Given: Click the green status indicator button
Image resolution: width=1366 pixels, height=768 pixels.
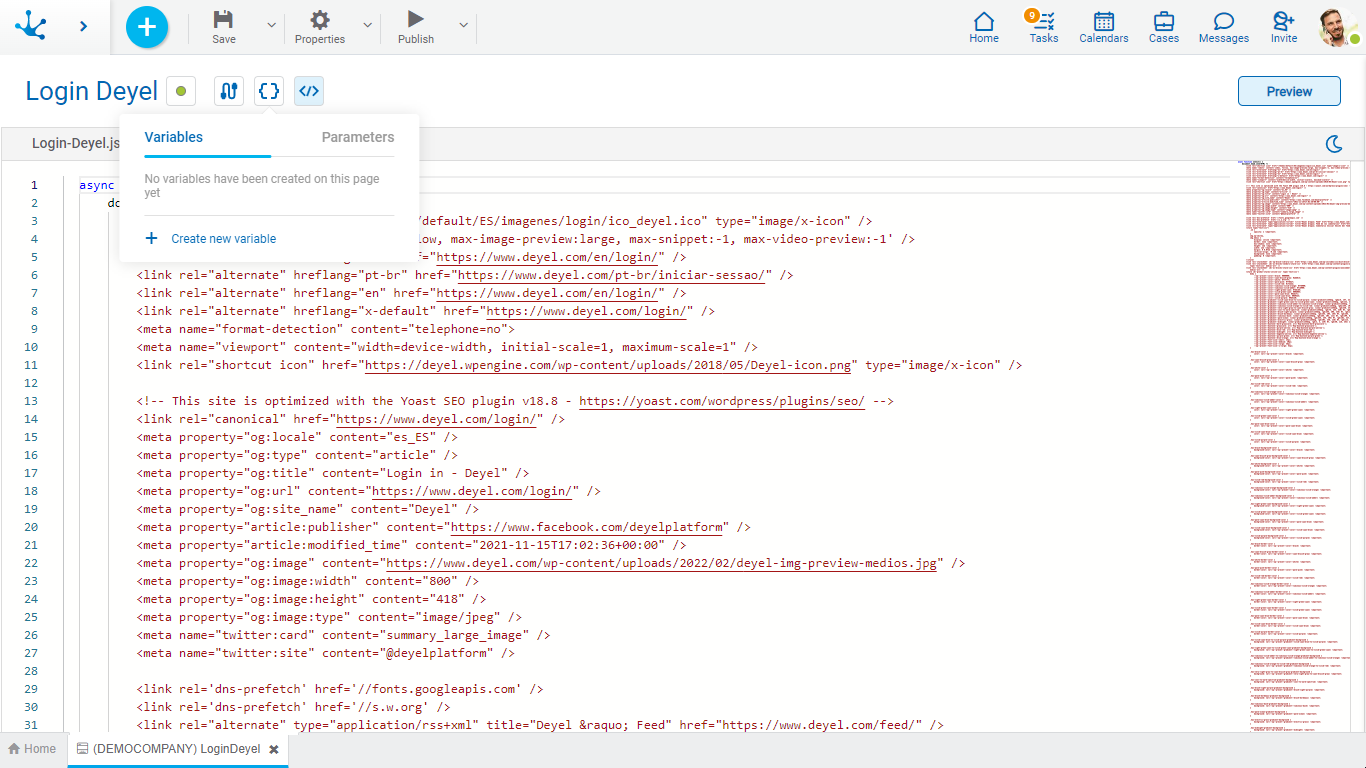Looking at the screenshot, I should click(x=181, y=92).
